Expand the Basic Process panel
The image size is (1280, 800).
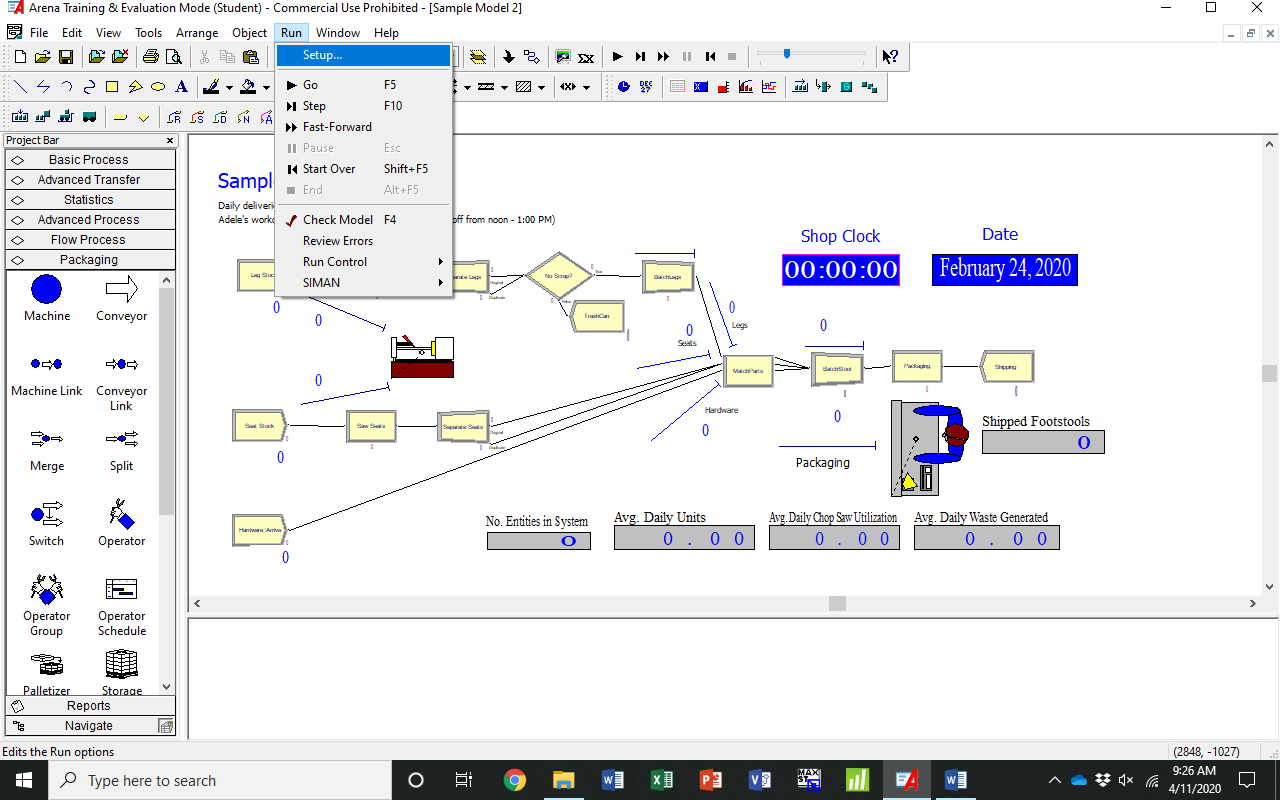90,159
